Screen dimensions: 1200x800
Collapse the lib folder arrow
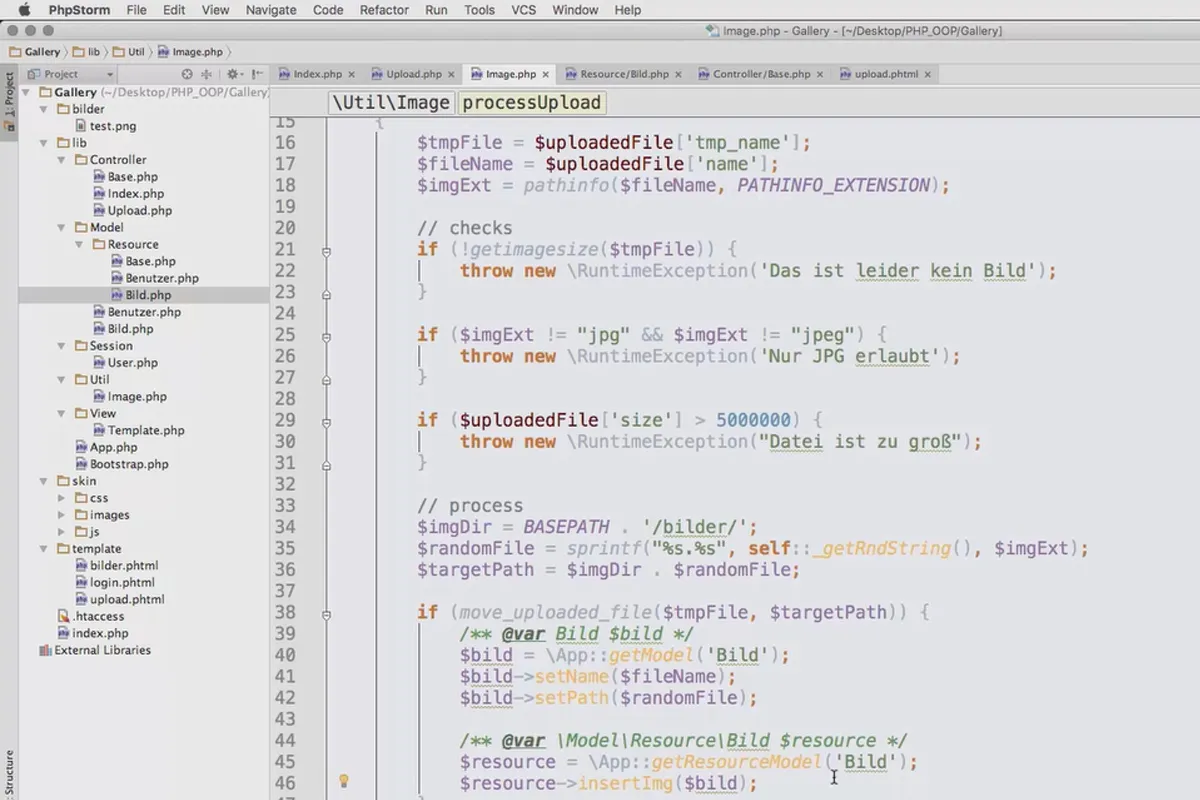45,143
